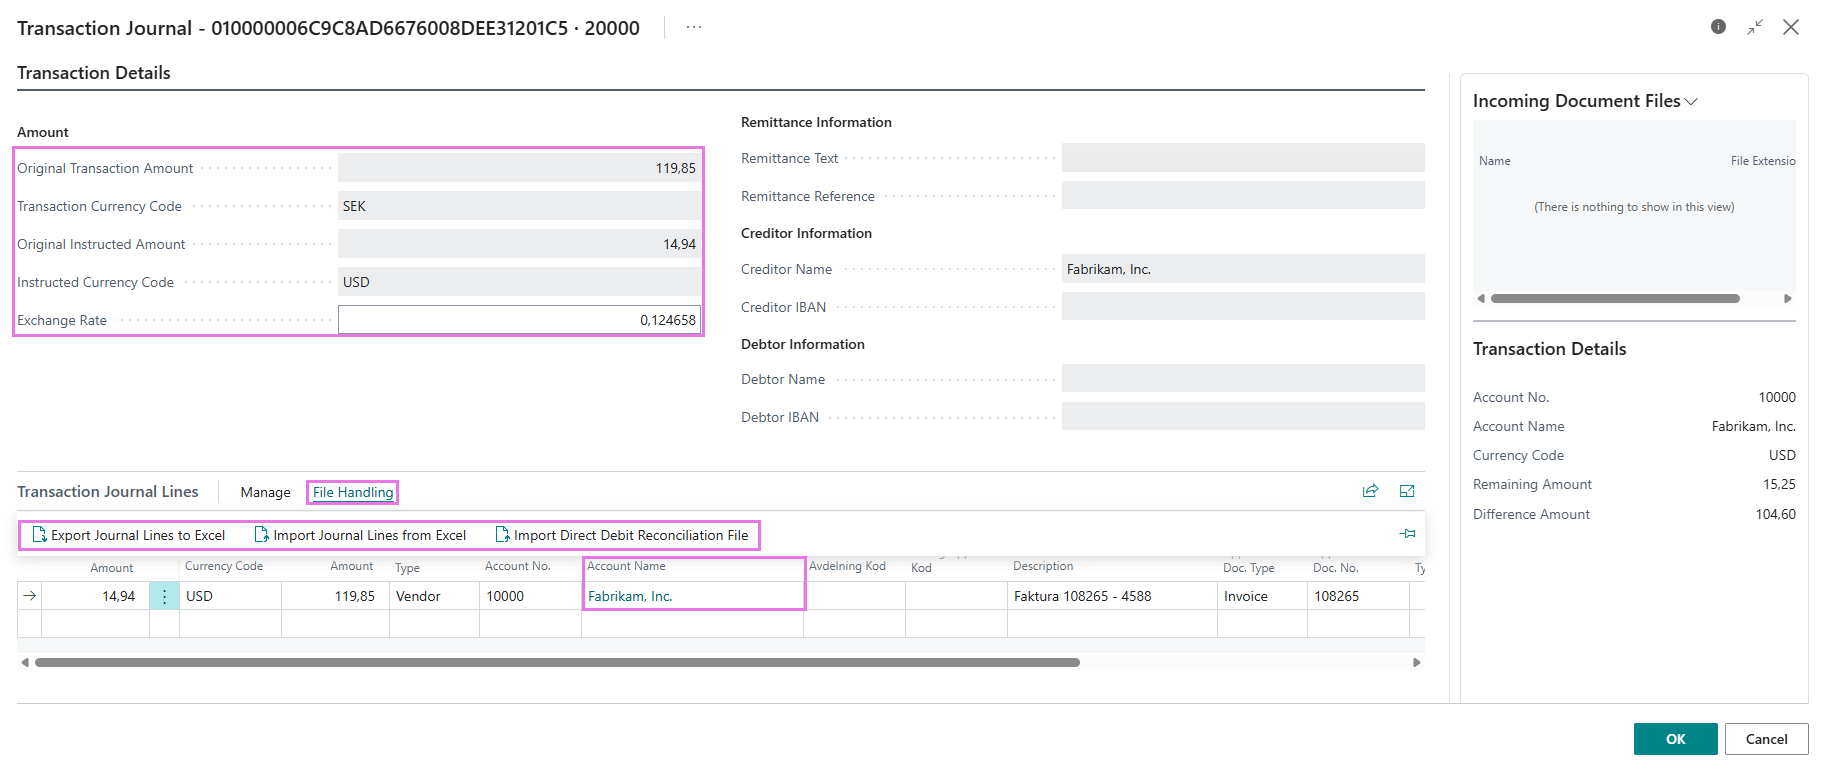Screen dimensions: 1833x776
Task: Select the Account No. cell 10000 in journal line
Action: [x=530, y=596]
